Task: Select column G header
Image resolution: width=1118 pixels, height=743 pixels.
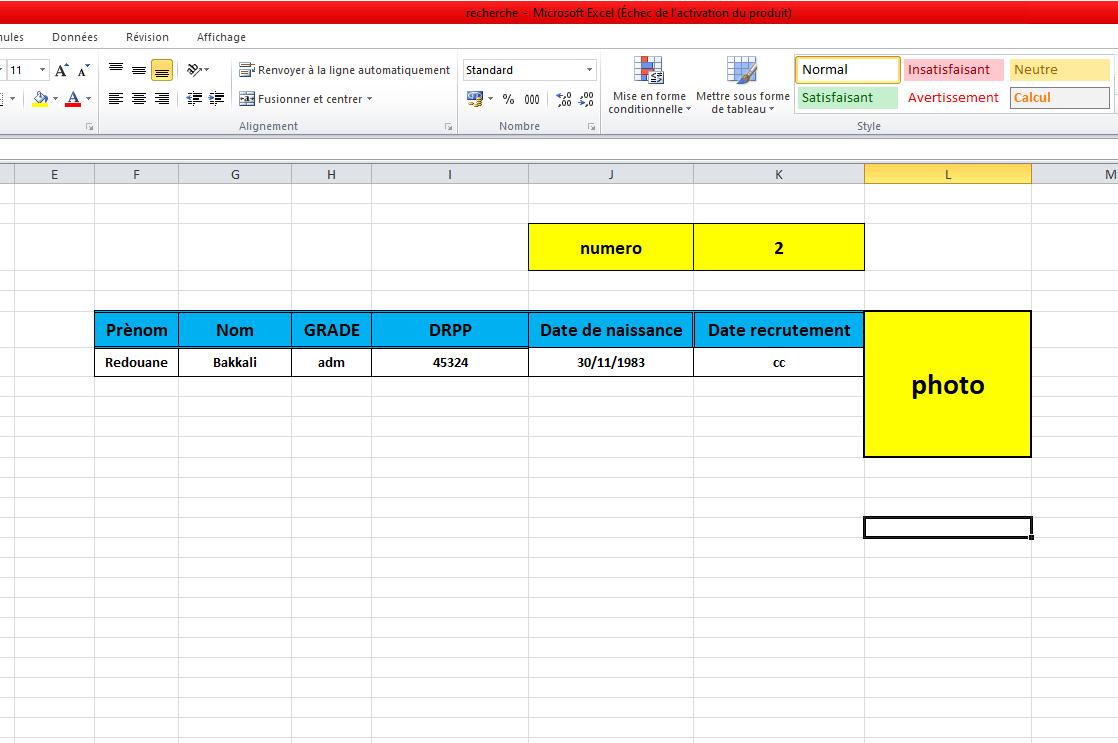Action: 235,174
